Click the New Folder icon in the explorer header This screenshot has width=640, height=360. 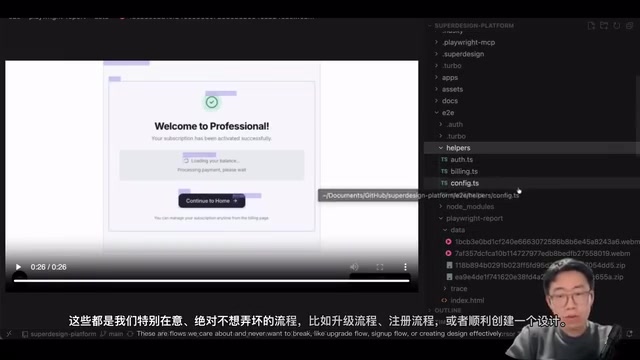pyautogui.click(x=604, y=26)
